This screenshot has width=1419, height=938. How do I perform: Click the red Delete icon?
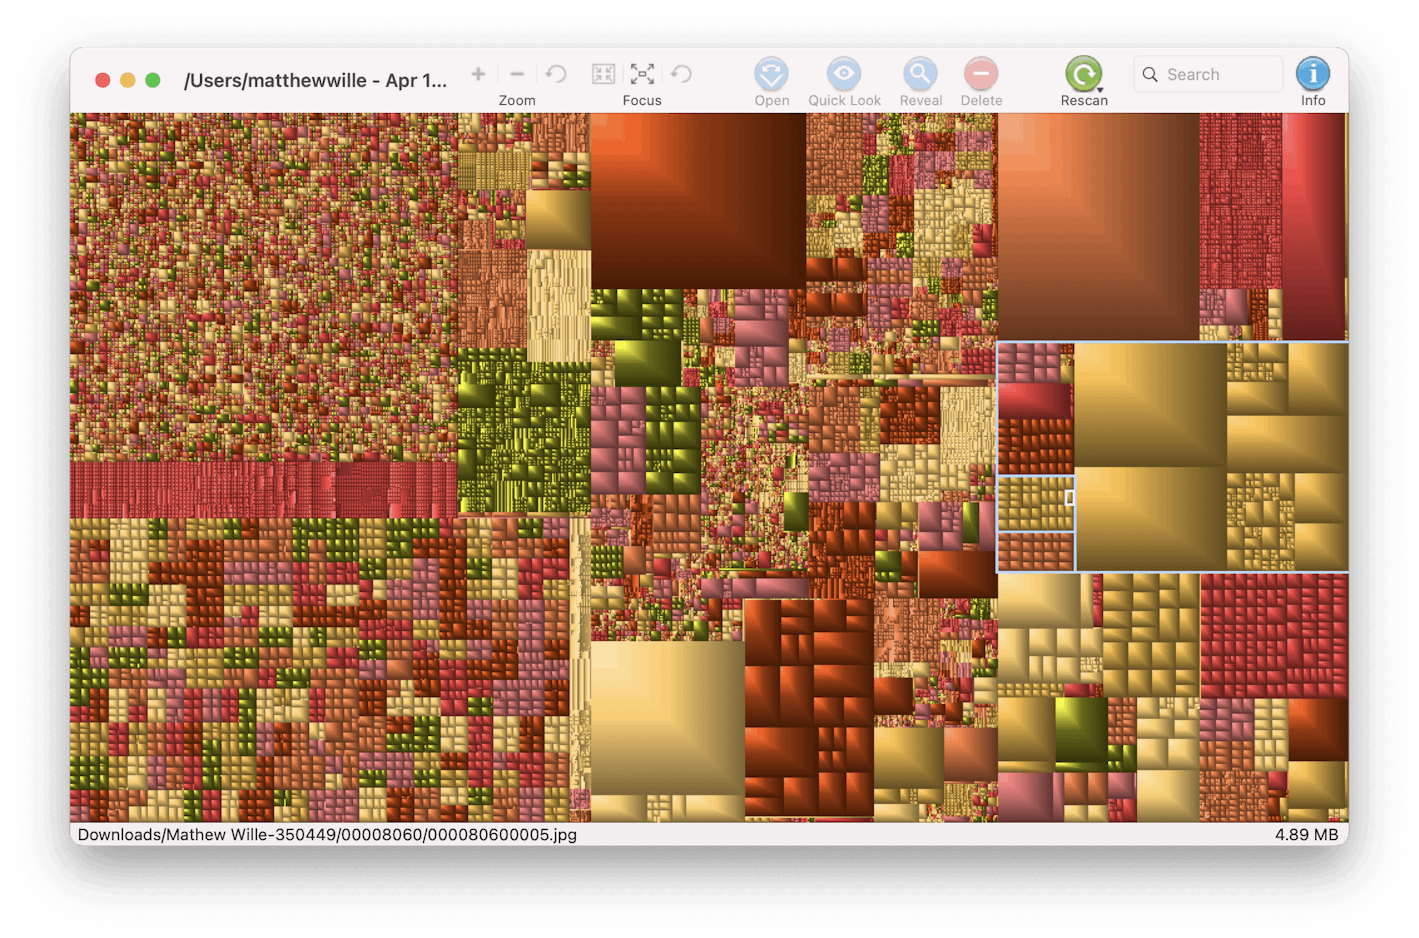tap(981, 75)
